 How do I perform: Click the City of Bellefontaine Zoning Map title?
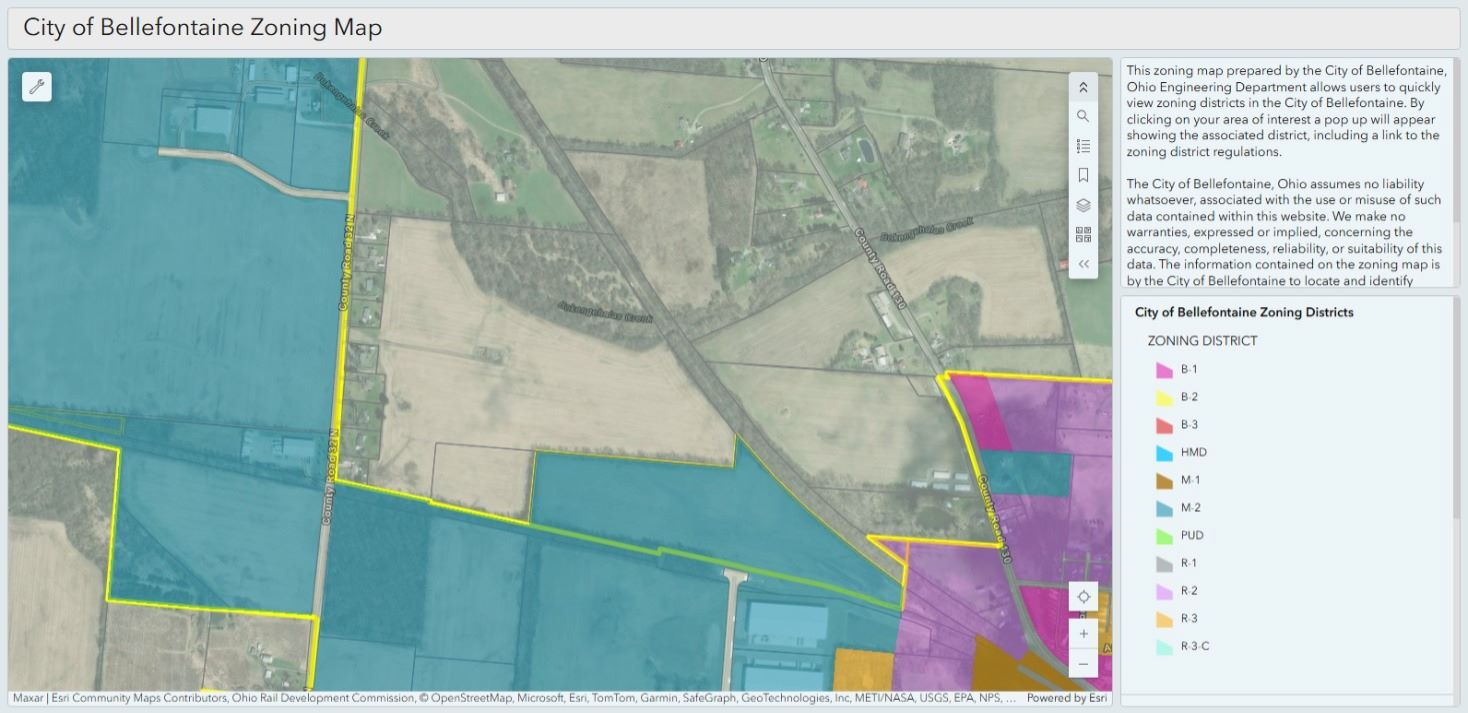[x=203, y=27]
